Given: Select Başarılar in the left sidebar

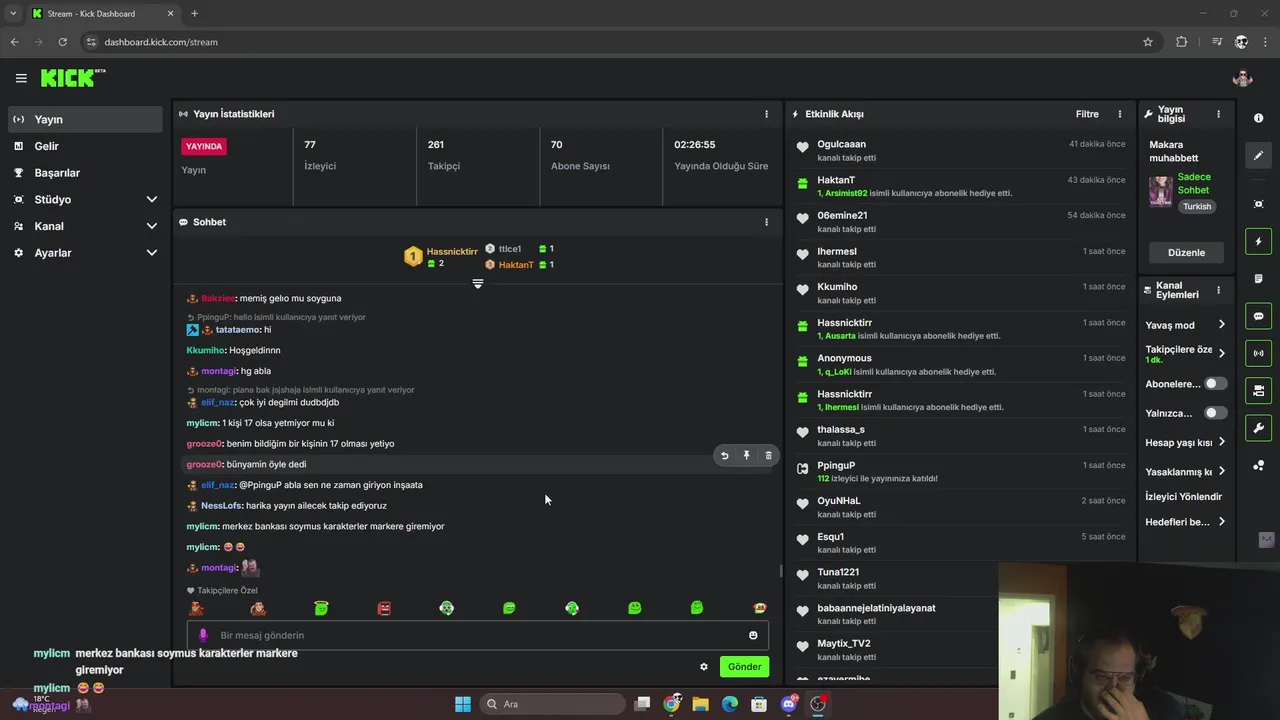Looking at the screenshot, I should tap(85, 173).
